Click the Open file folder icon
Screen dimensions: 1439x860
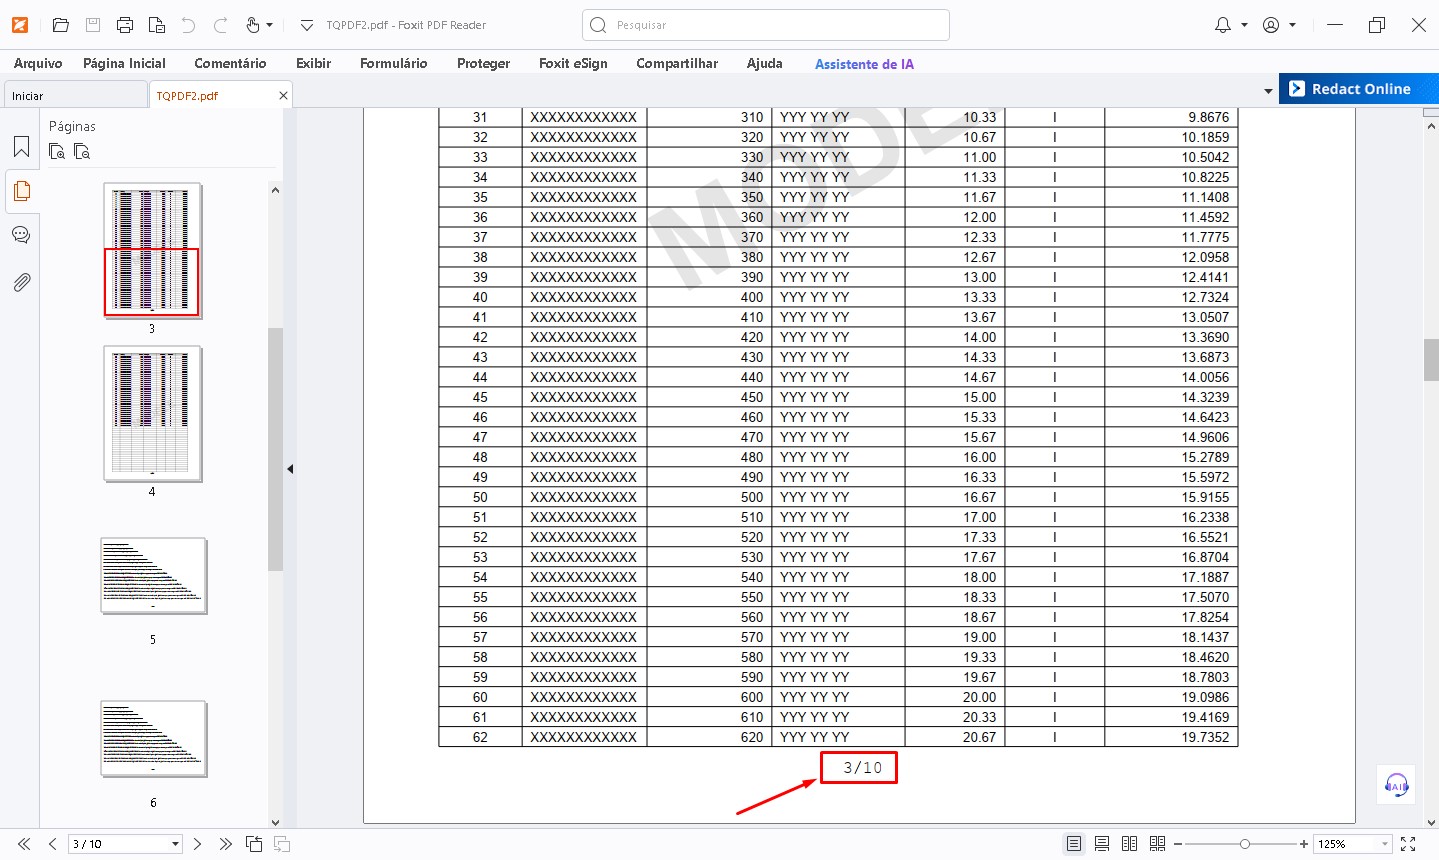61,25
